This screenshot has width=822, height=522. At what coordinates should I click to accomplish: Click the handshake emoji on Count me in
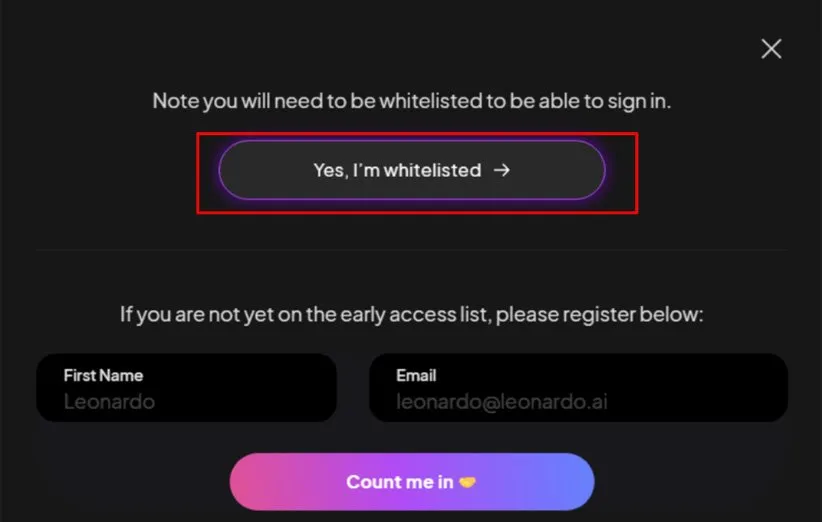point(467,482)
